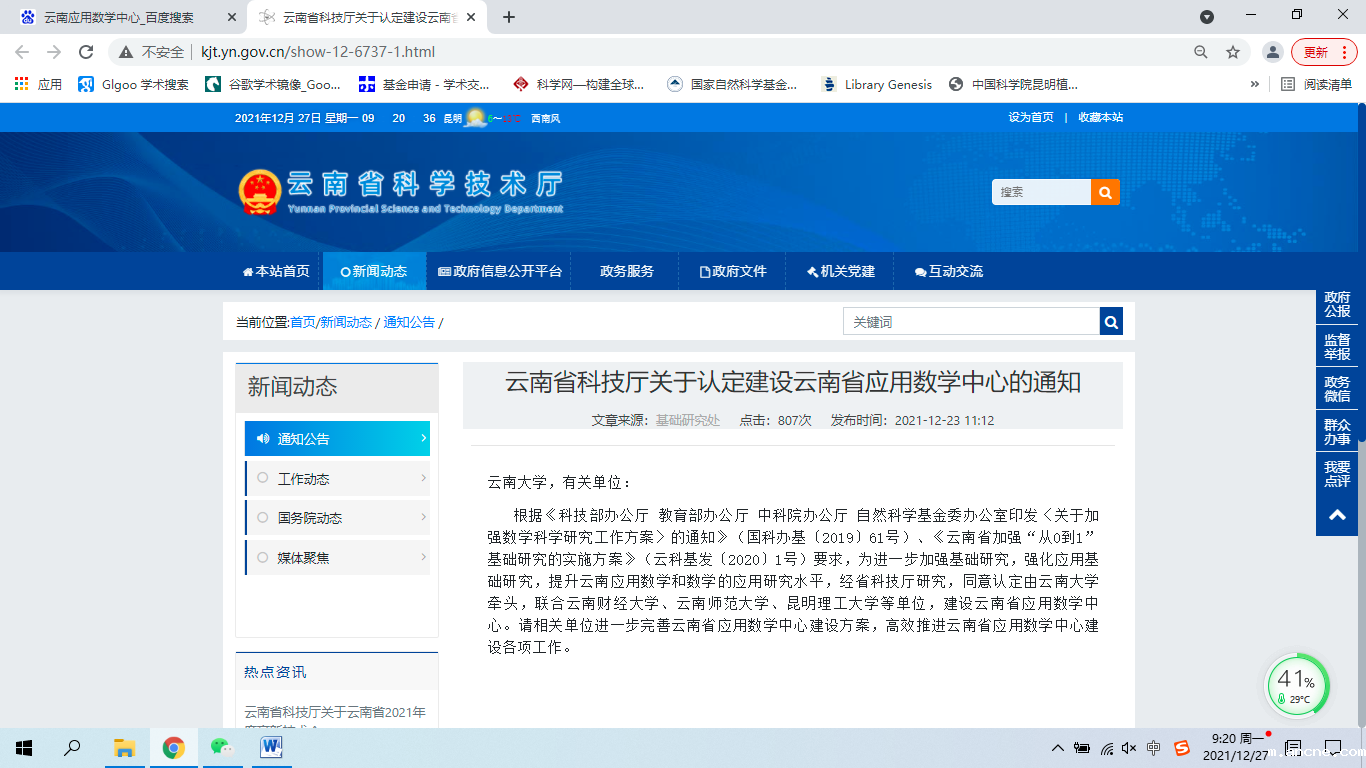
Task: Open the Chrome profile avatar icon
Action: click(1272, 52)
